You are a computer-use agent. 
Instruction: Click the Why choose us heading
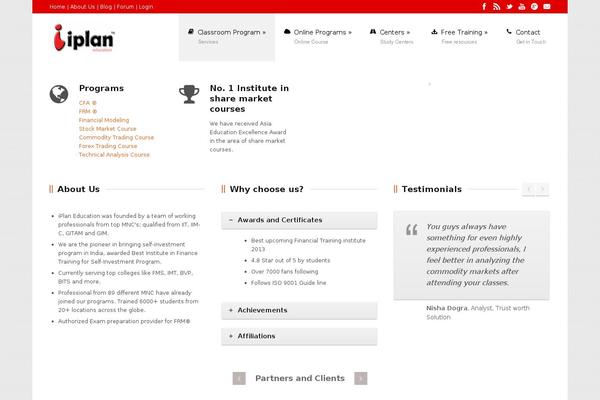pyautogui.click(x=267, y=189)
